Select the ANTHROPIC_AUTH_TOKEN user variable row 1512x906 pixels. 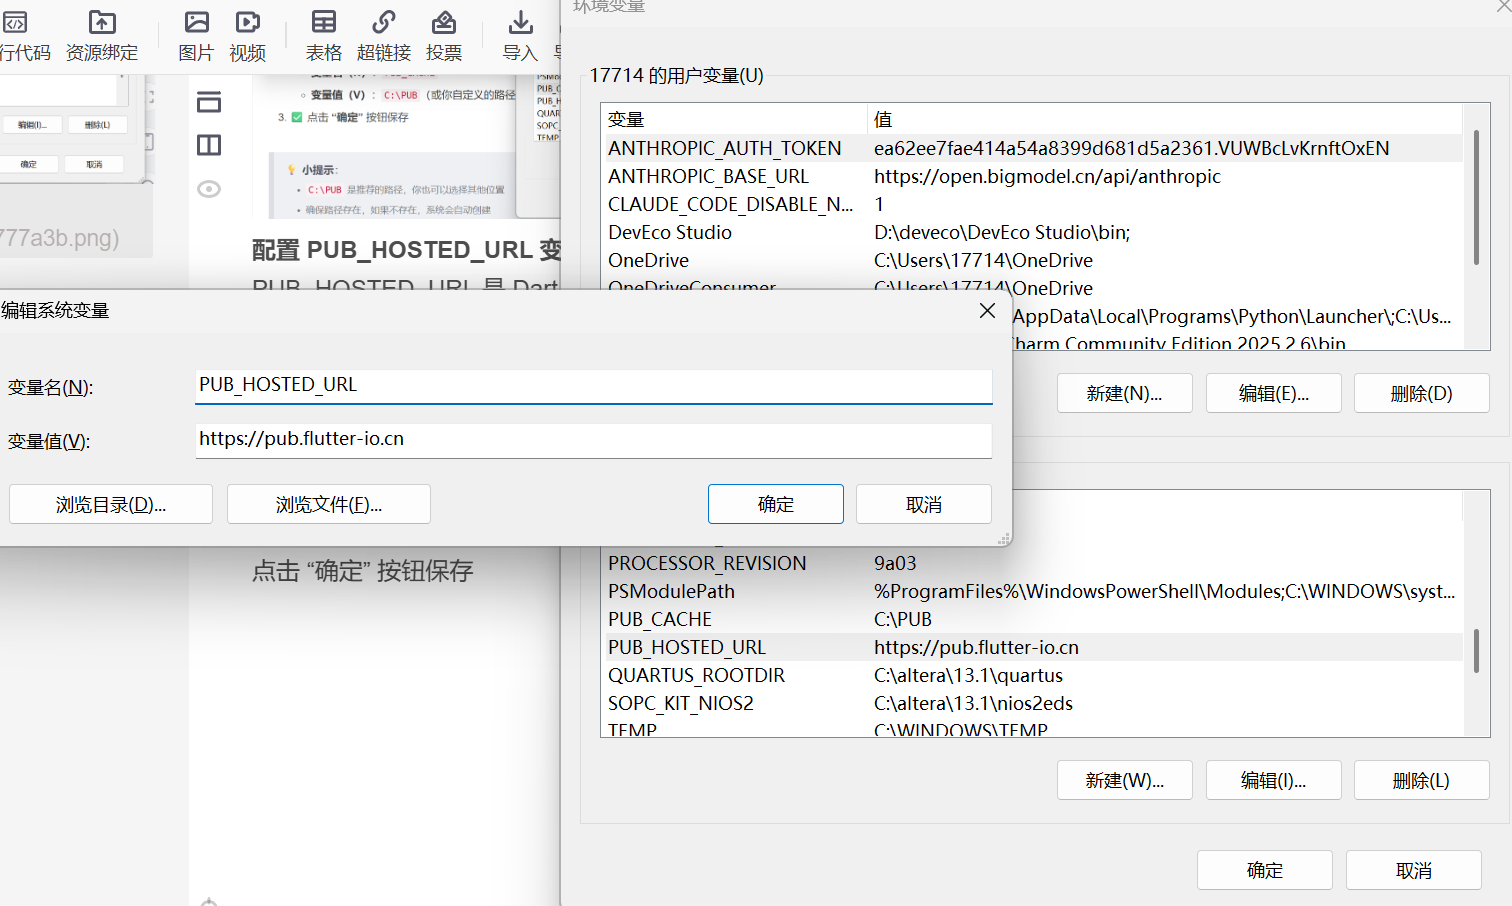[1032, 148]
